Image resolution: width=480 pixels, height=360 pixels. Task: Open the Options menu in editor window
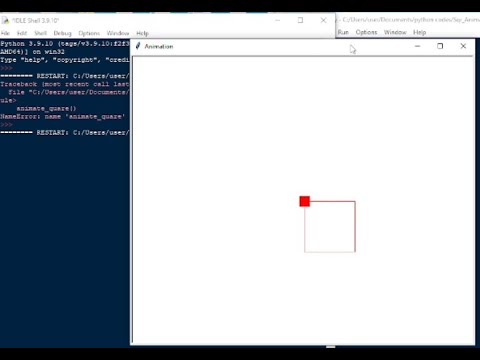(366, 32)
